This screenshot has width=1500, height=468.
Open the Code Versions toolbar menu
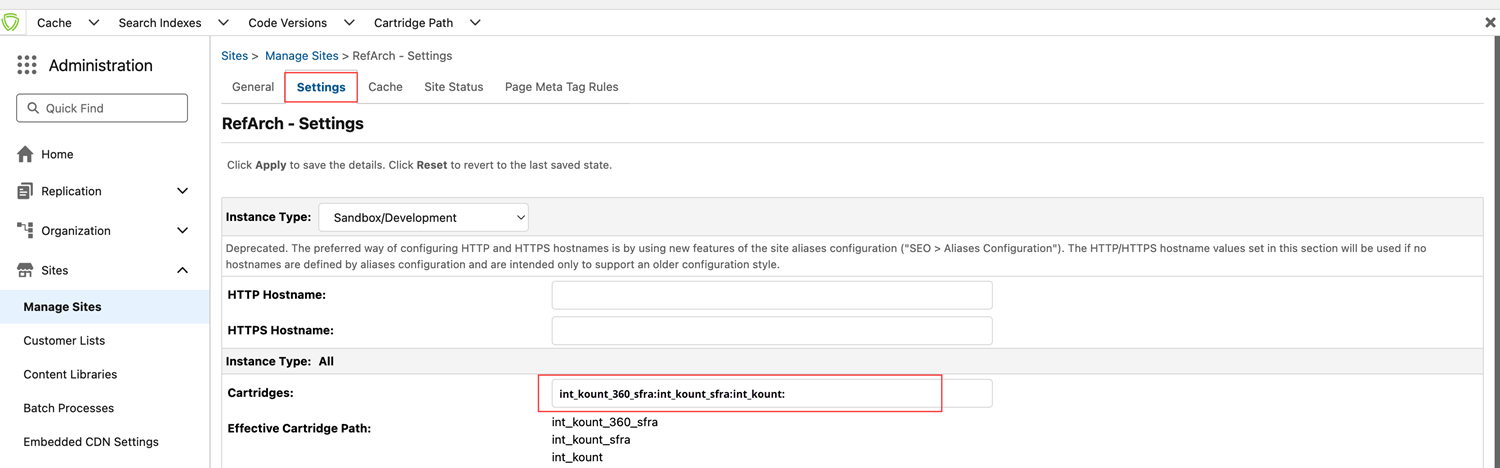pos(288,22)
